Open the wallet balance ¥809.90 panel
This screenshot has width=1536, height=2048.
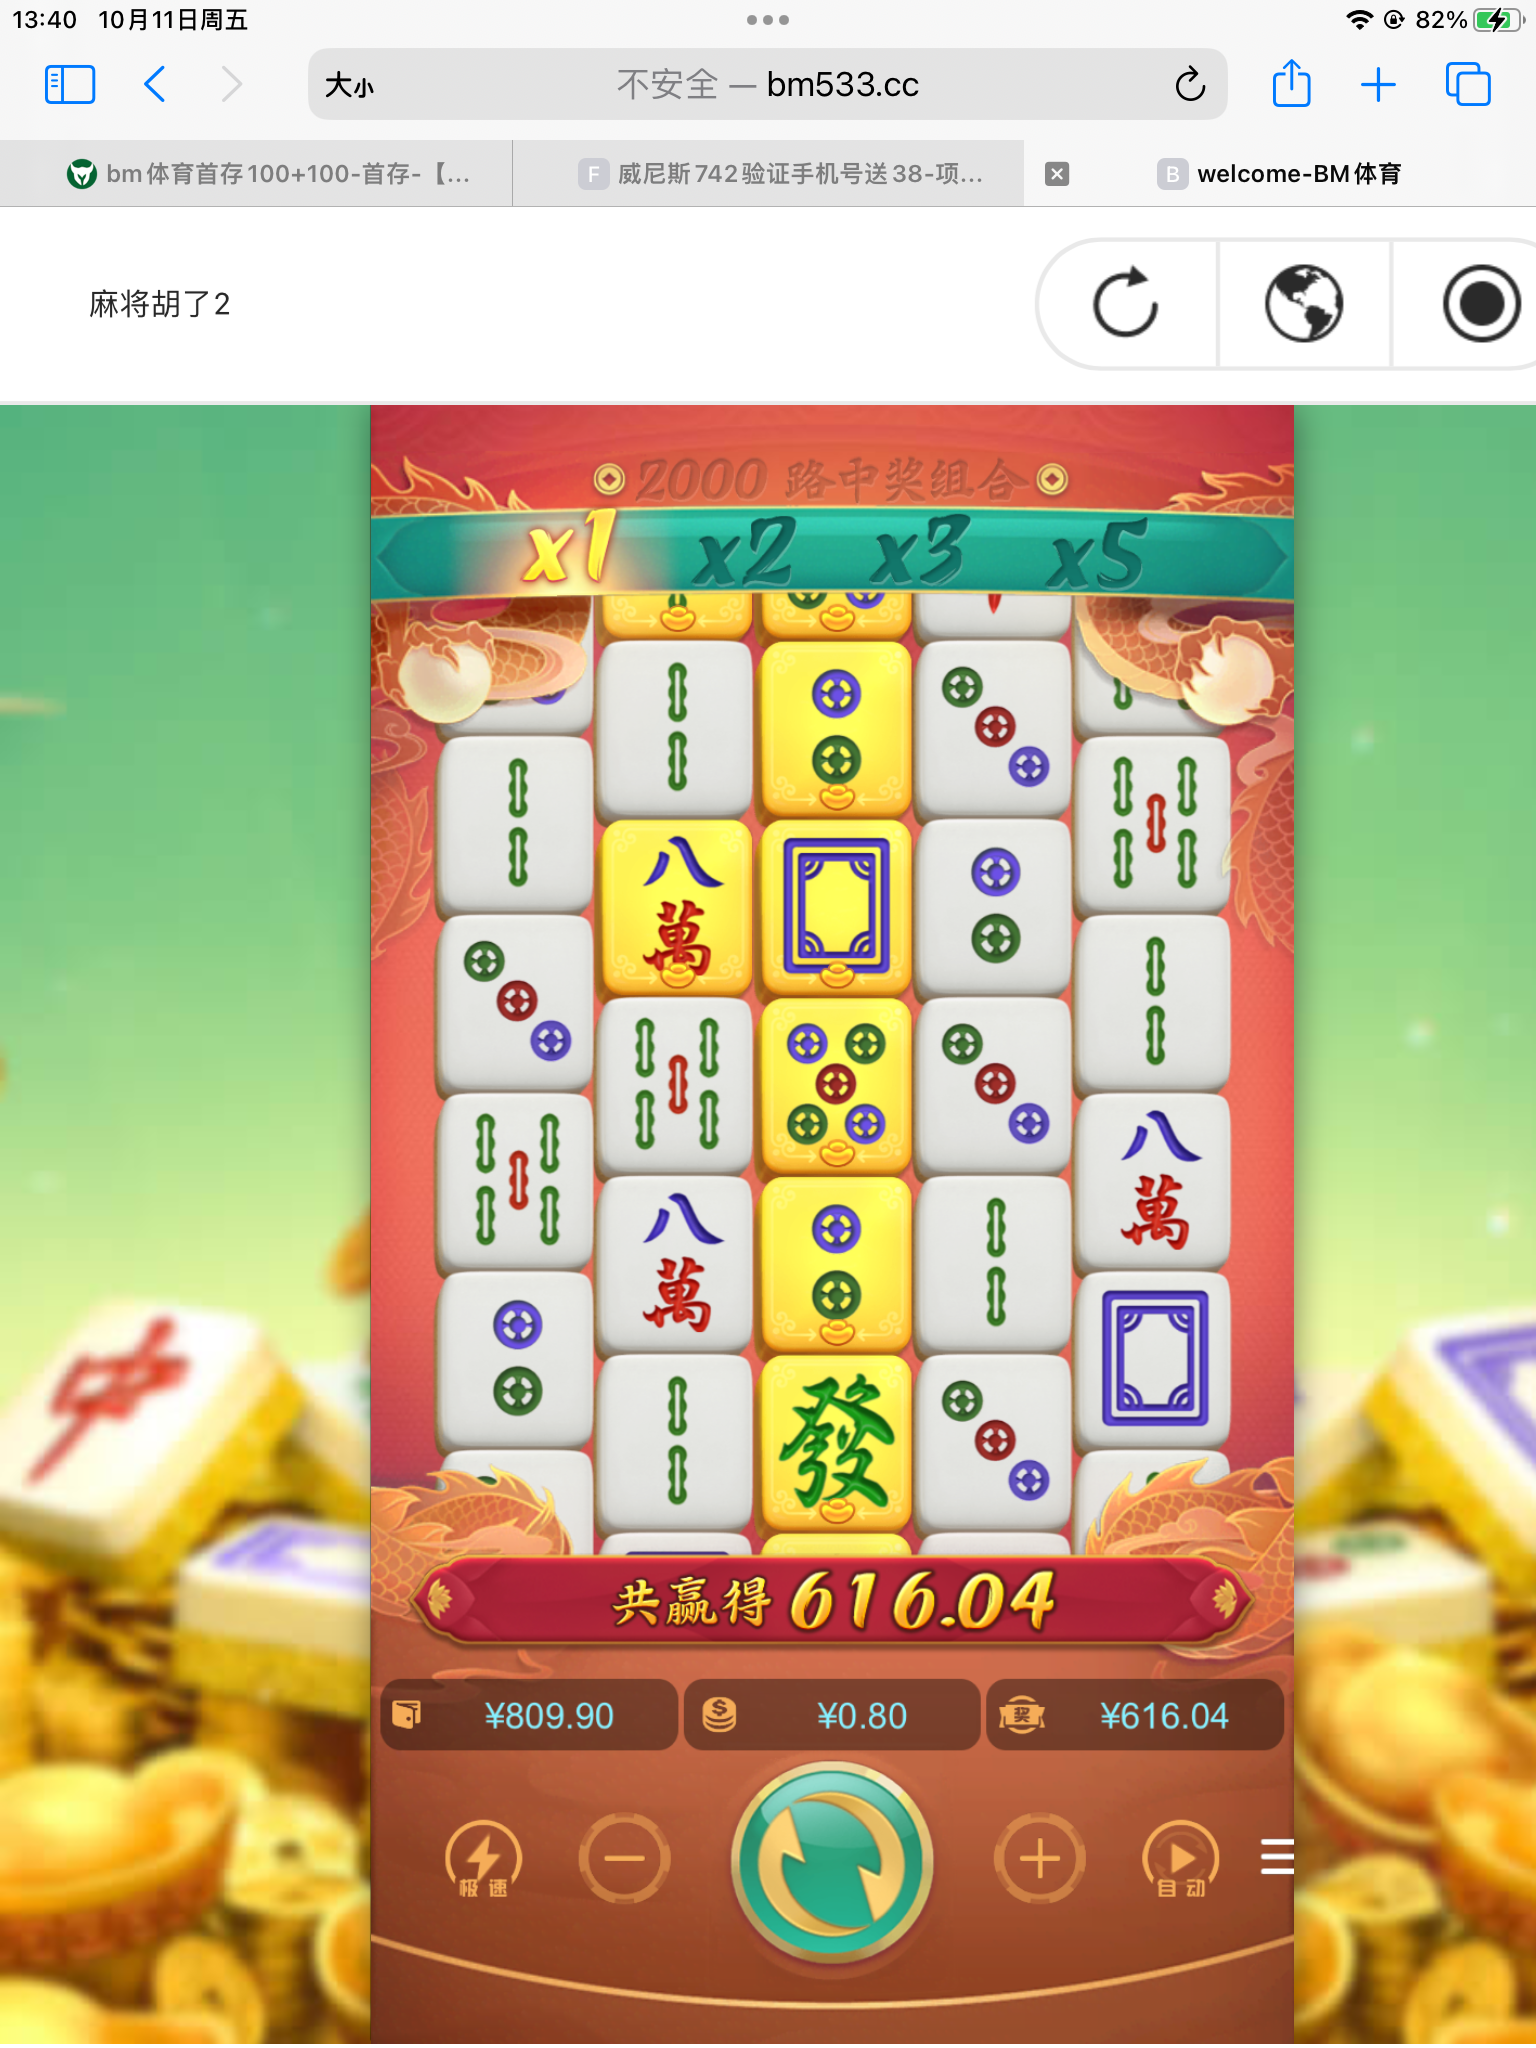529,1715
